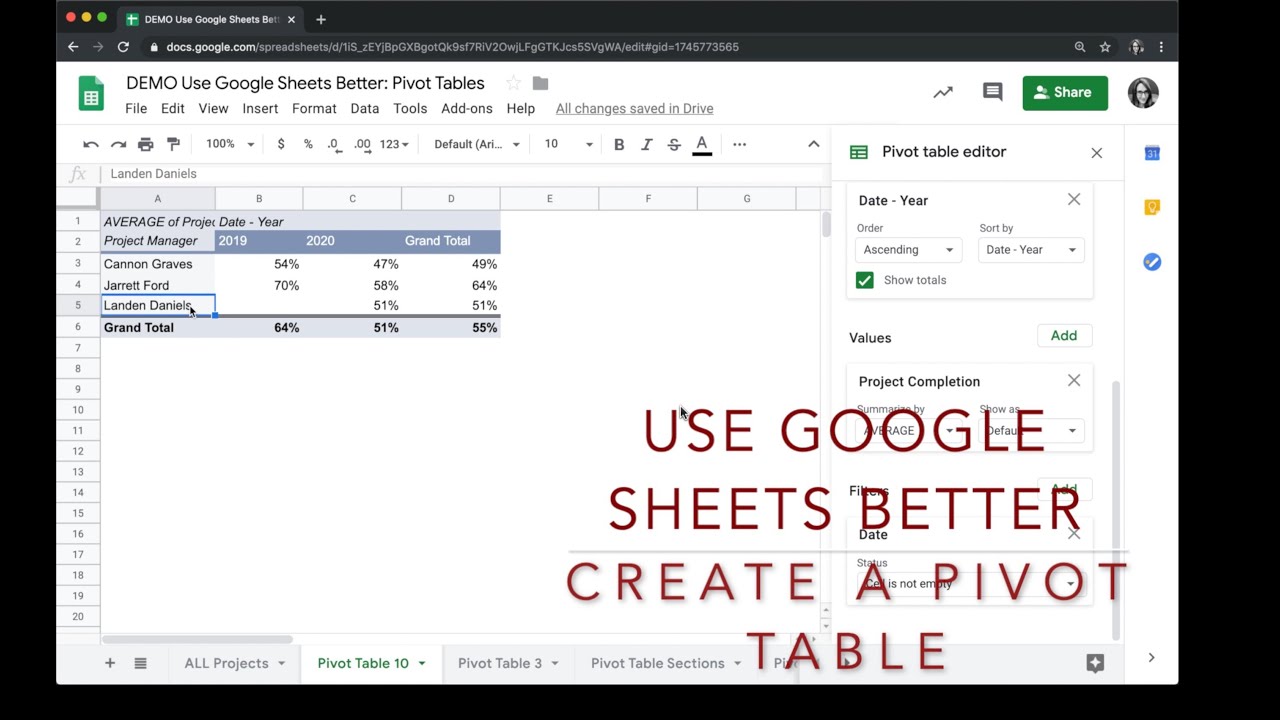Open the ALL Projects tab dropdown arrow
The image size is (1280, 720).
(281, 663)
